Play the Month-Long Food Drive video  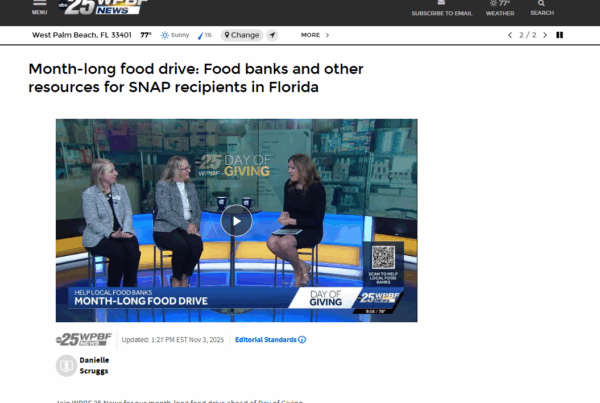click(x=236, y=221)
